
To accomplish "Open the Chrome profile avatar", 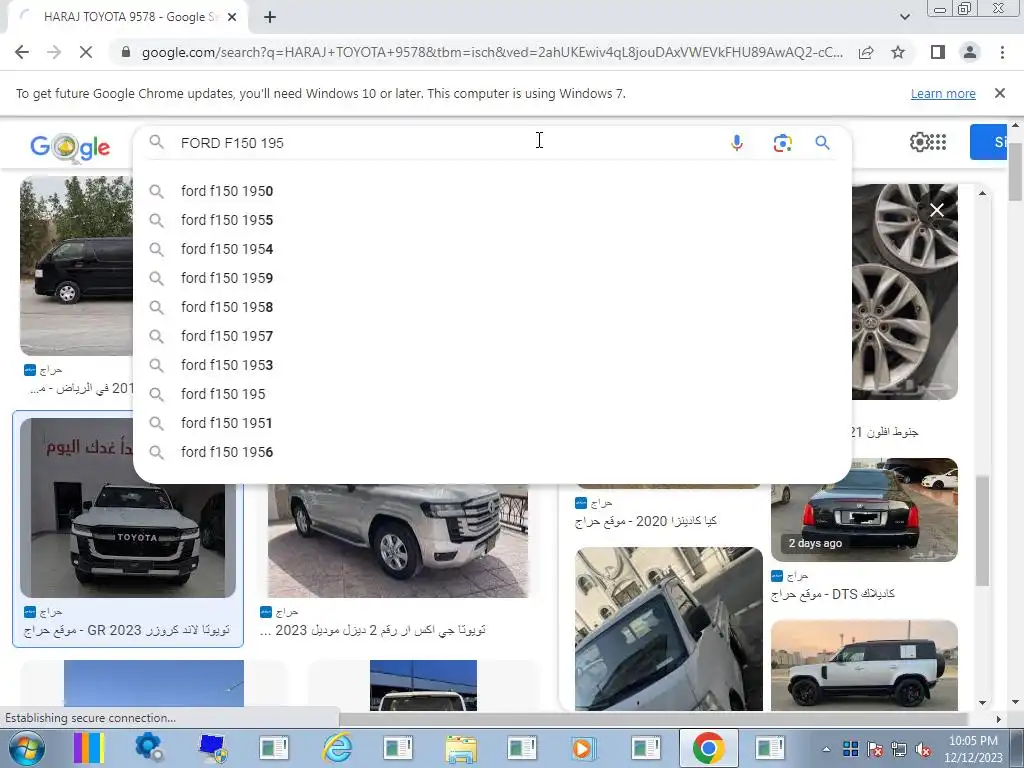I will coord(970,52).
